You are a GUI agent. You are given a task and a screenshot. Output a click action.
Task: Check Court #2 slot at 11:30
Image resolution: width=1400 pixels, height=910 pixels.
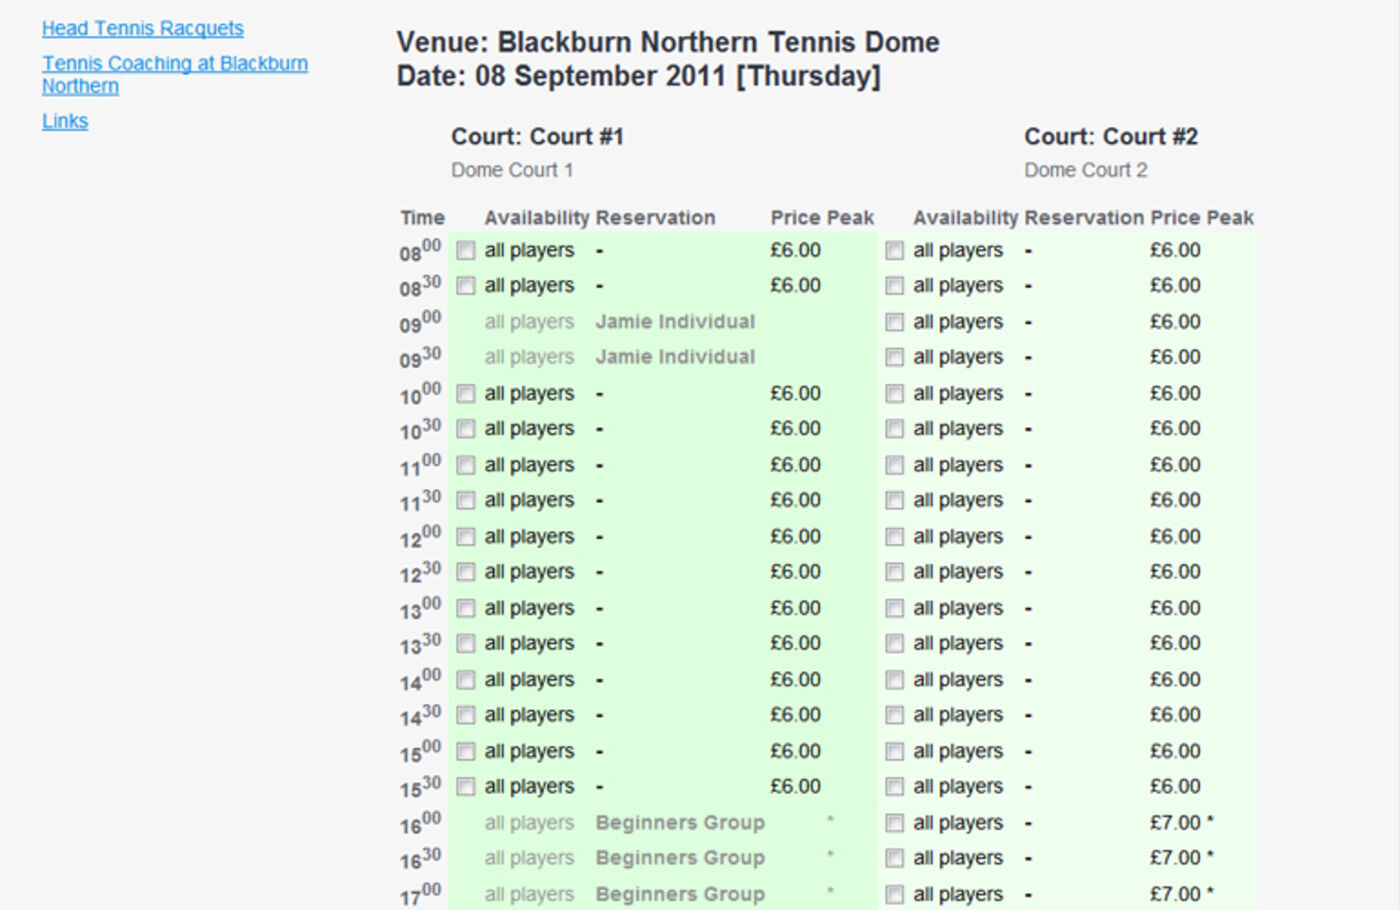894,501
